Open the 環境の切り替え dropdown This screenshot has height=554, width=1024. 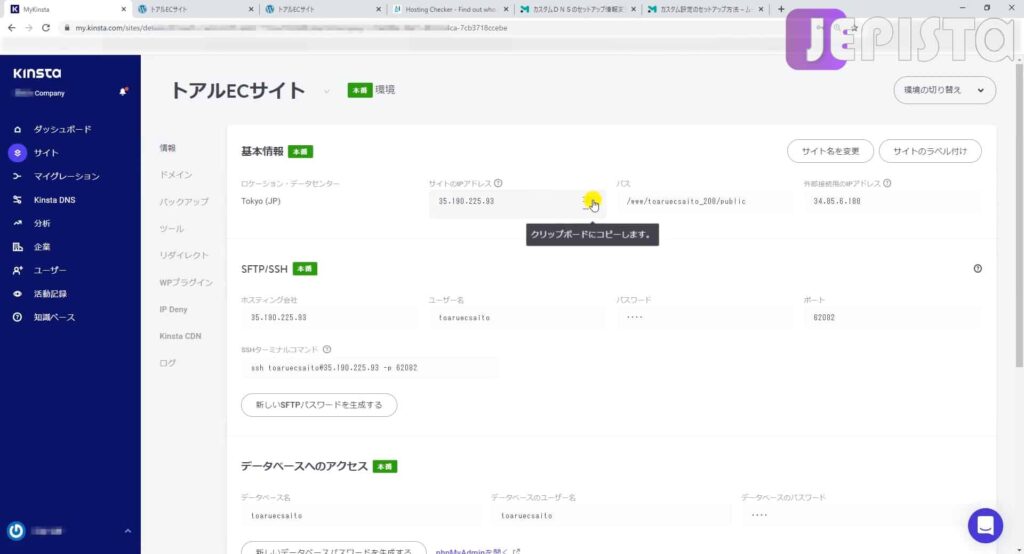pyautogui.click(x=944, y=90)
